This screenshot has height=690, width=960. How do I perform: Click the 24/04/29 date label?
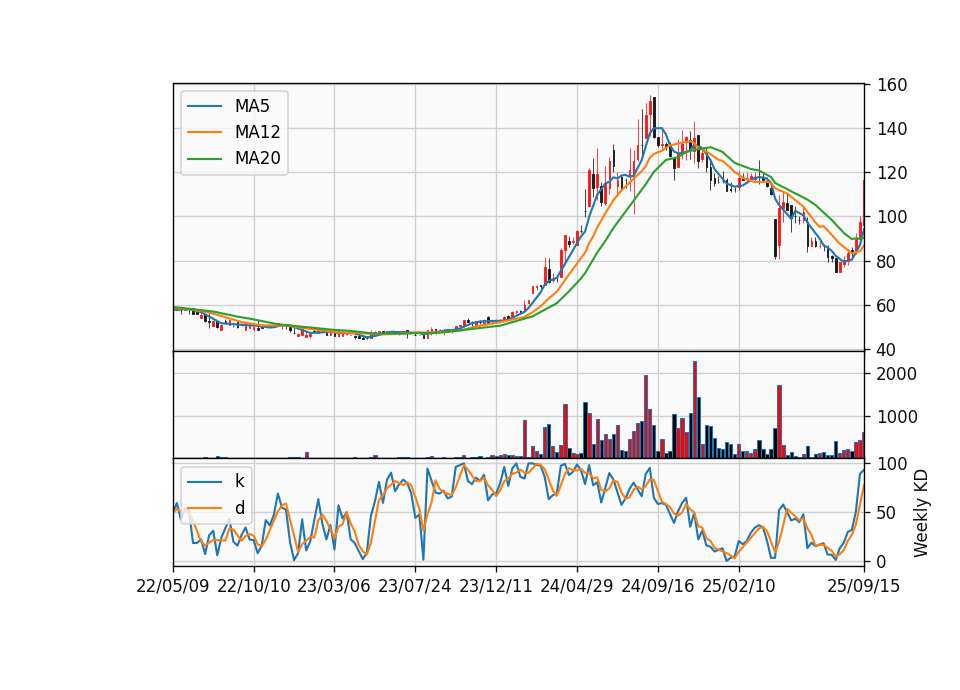[577, 586]
